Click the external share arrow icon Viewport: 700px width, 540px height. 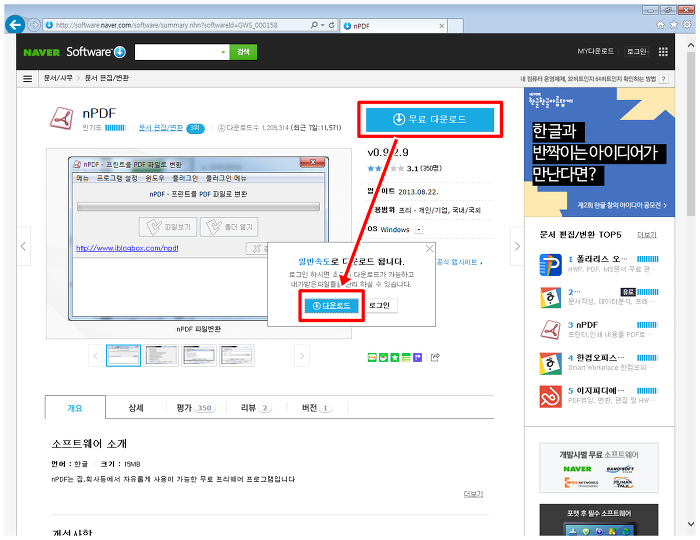click(435, 357)
